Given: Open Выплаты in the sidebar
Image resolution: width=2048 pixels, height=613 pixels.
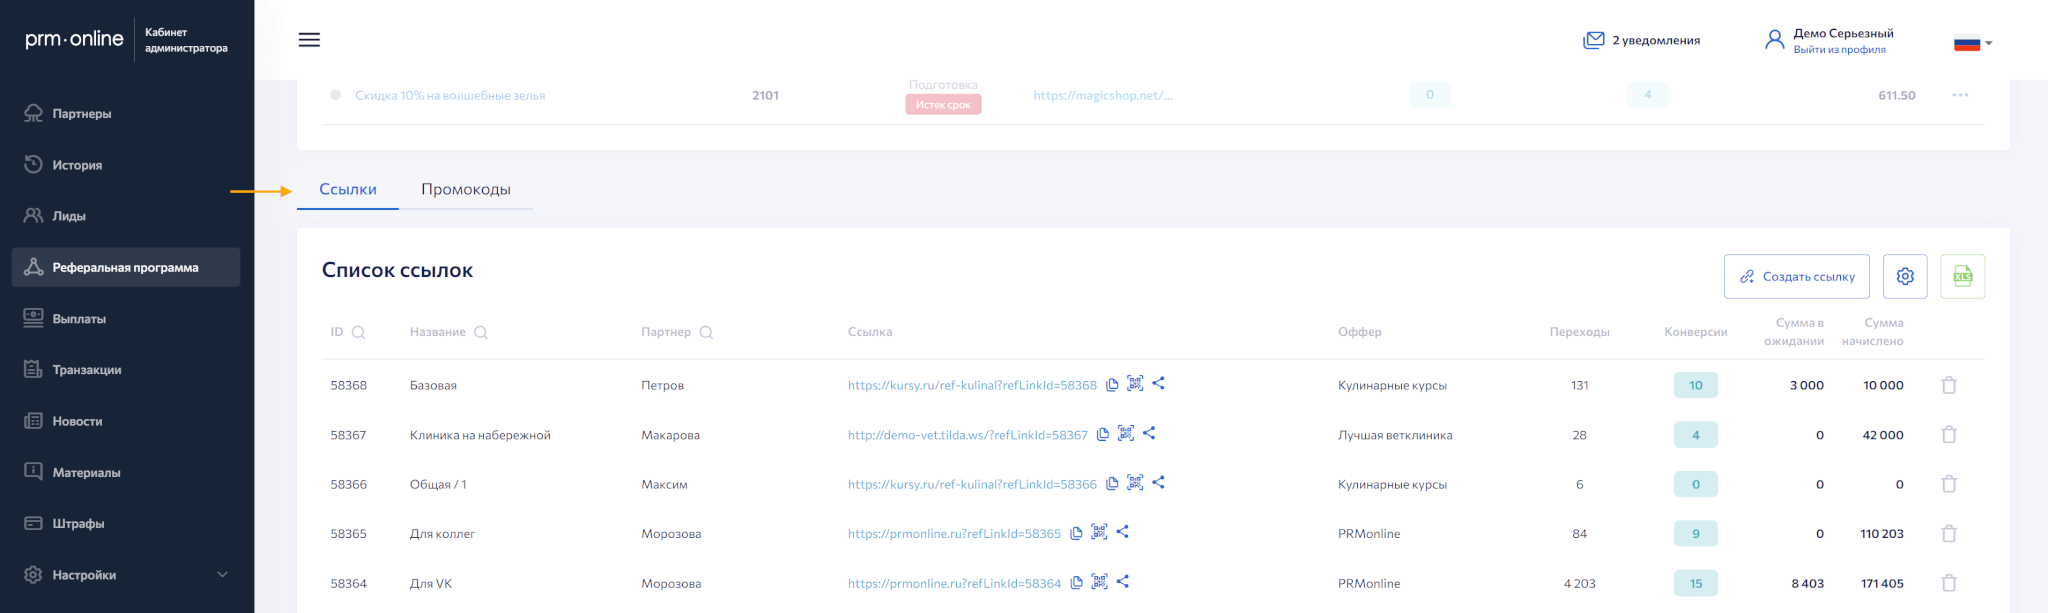Looking at the screenshot, I should [x=126, y=319].
